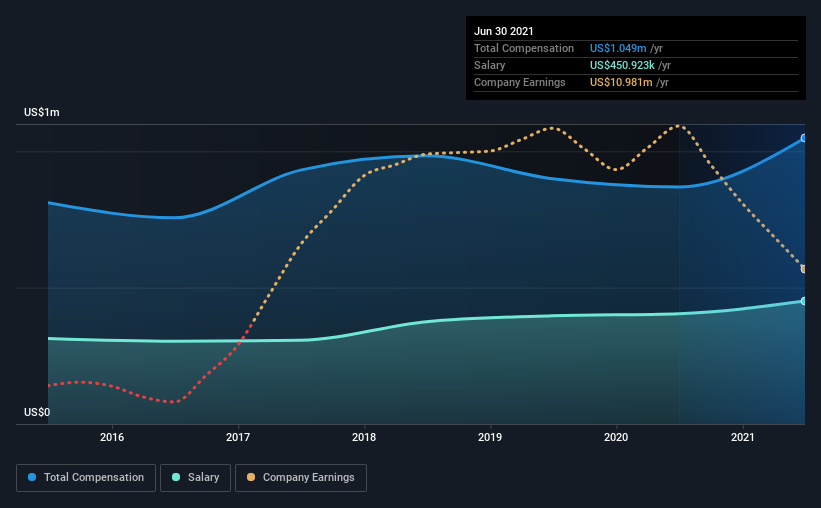Click the US$10.981m company earnings value
This screenshot has height=508, width=821.
pos(621,82)
